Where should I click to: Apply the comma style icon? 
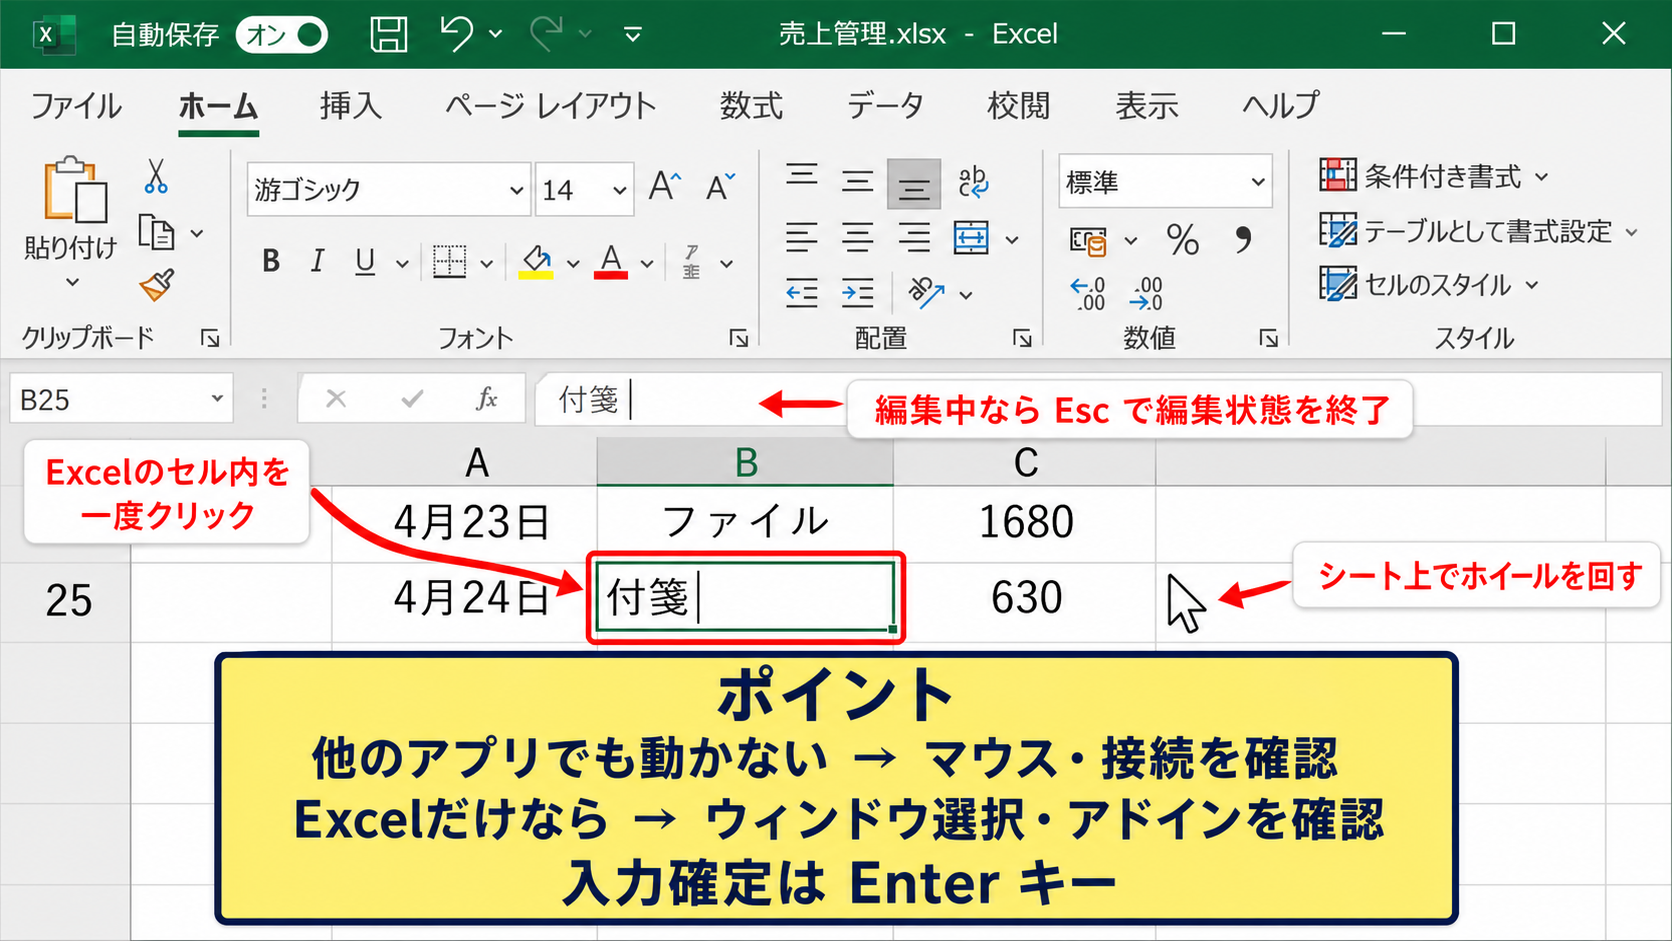tap(1243, 240)
